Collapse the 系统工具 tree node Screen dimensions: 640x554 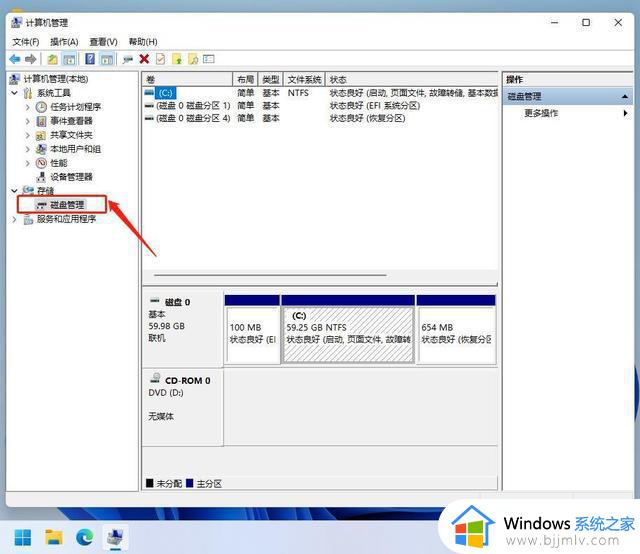point(15,93)
